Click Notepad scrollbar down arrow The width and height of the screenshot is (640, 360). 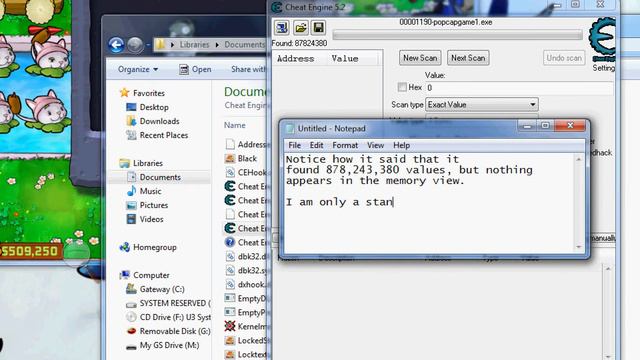click(x=579, y=247)
